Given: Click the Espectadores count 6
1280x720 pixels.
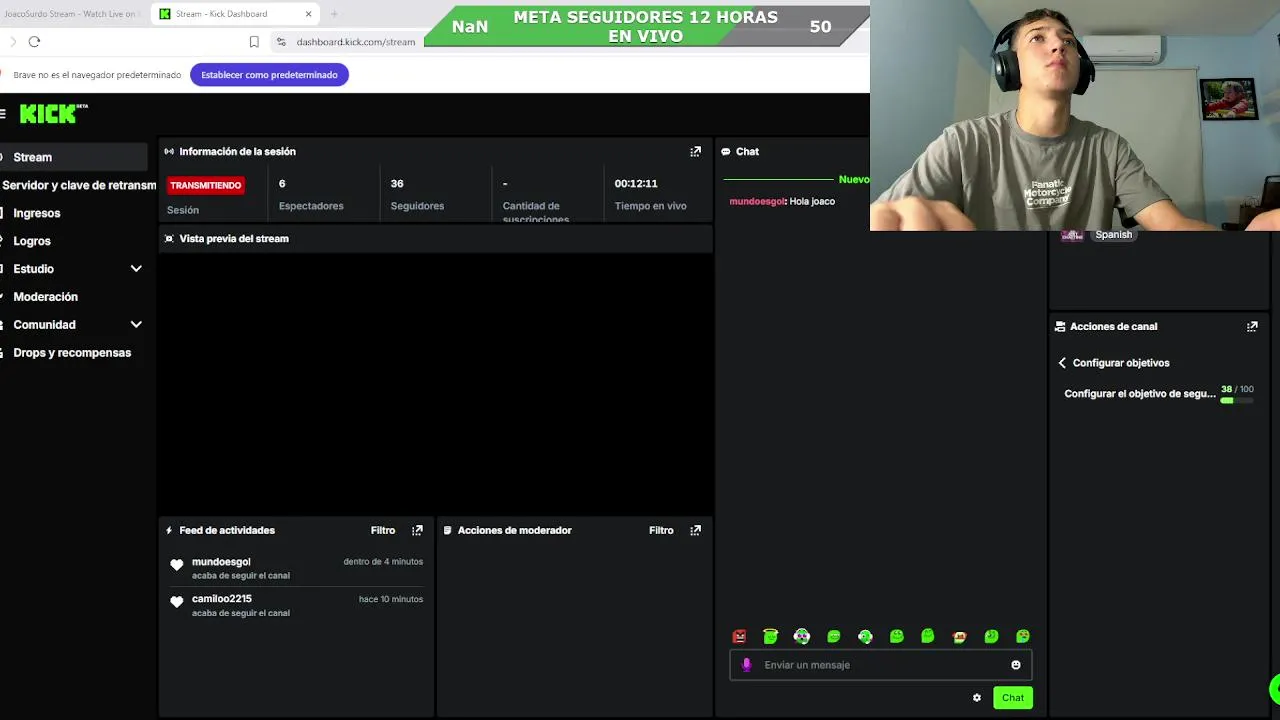Looking at the screenshot, I should 282,184.
